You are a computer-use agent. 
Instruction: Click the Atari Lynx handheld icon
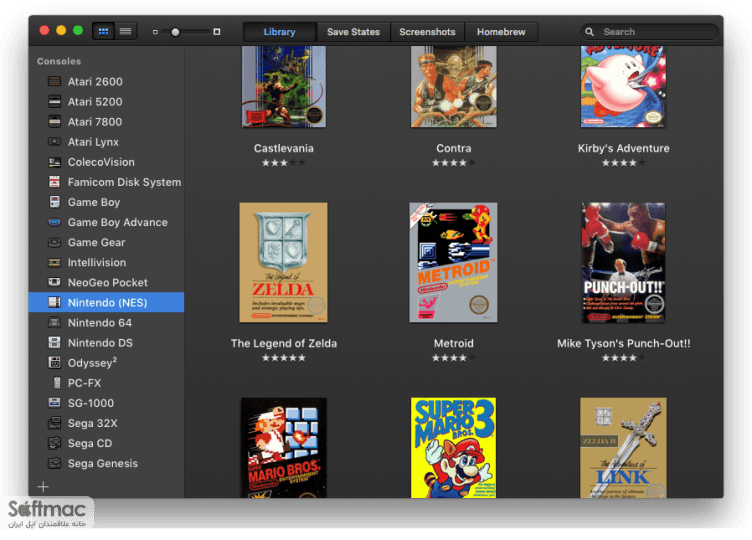click(x=55, y=142)
